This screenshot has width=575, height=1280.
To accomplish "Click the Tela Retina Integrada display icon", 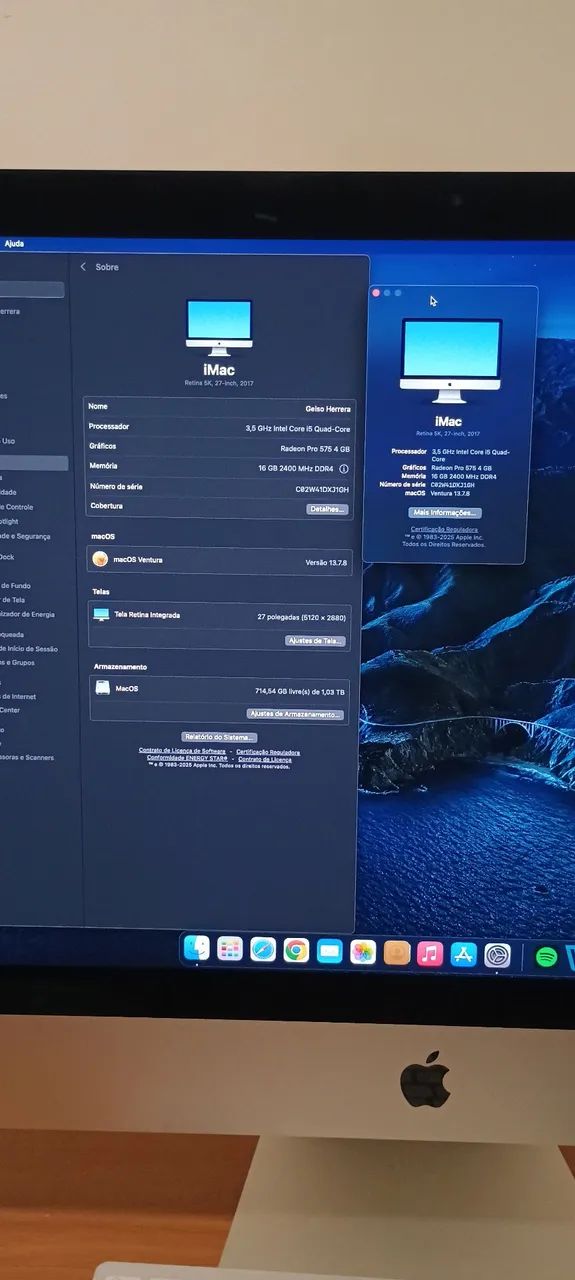I will (x=101, y=615).
